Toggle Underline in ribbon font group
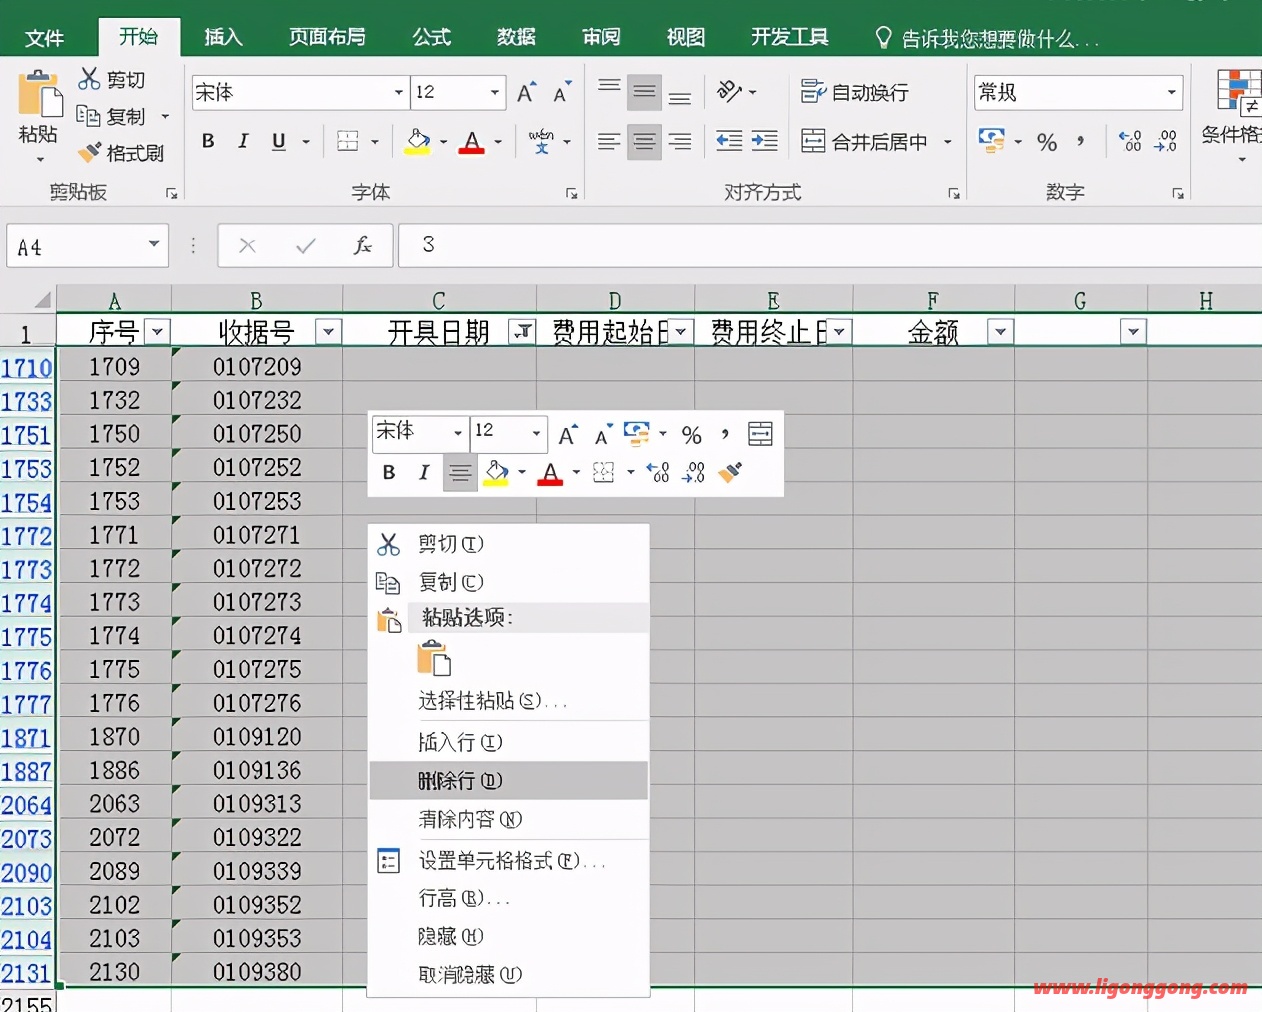The height and width of the screenshot is (1012, 1262). (x=279, y=141)
